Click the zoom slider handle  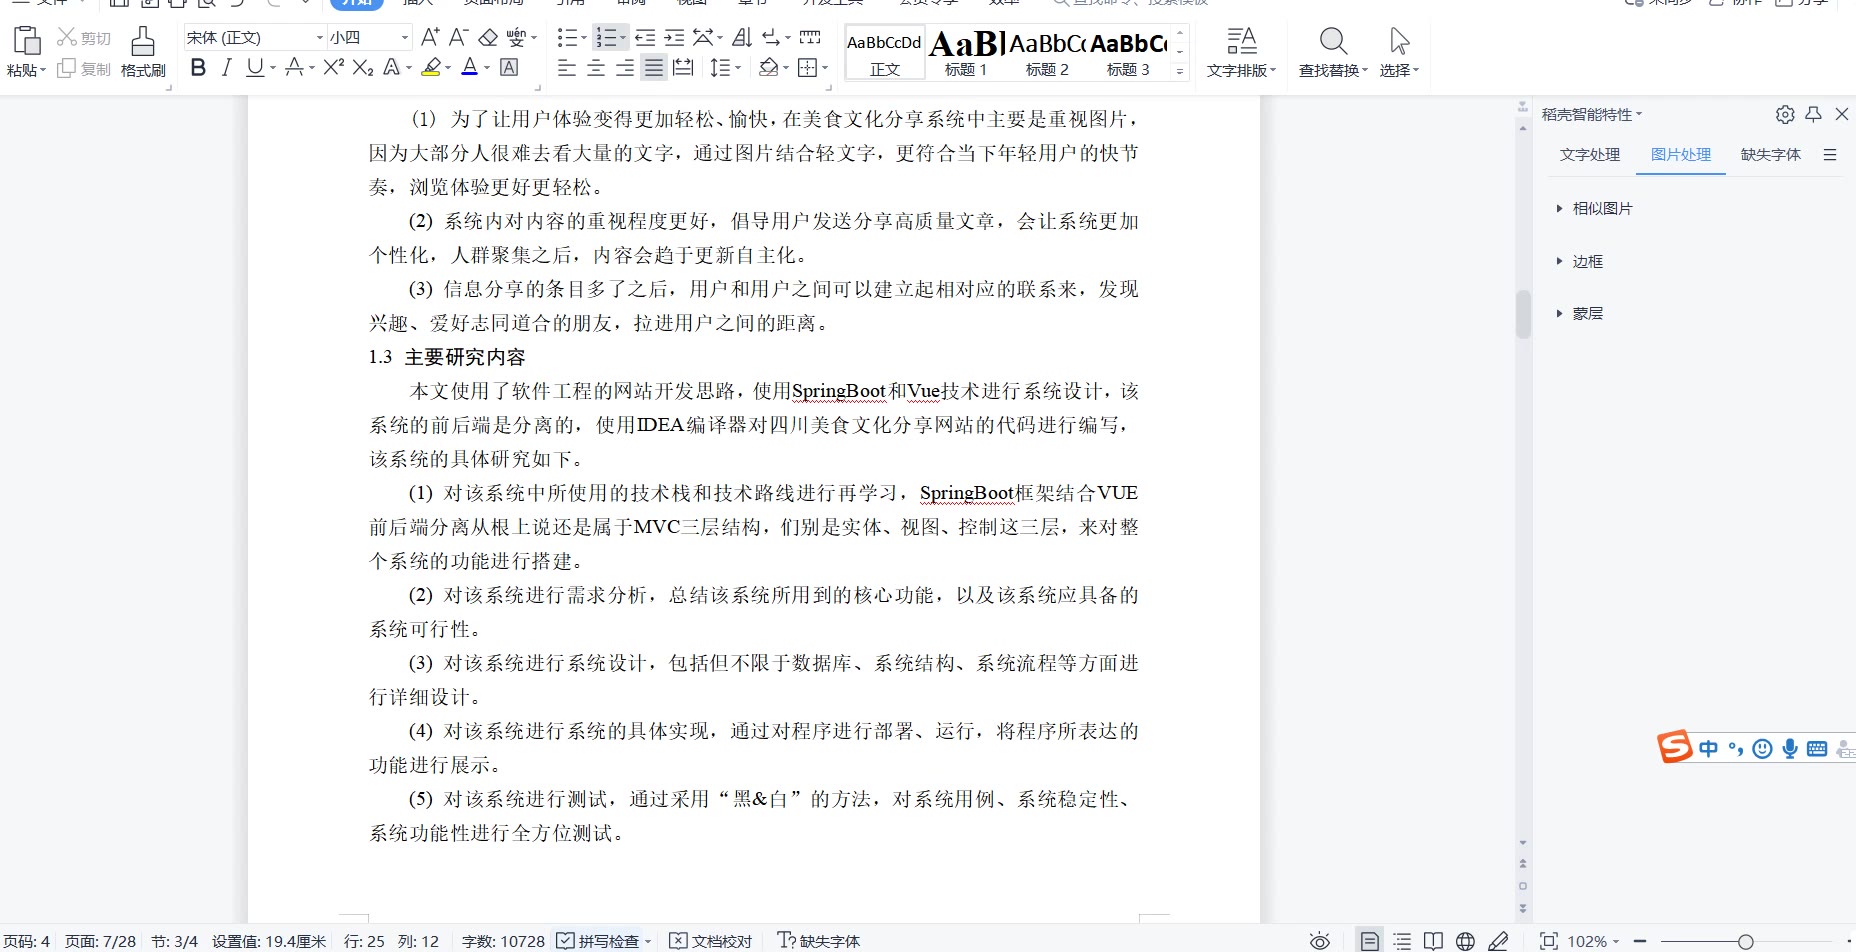click(x=1745, y=942)
